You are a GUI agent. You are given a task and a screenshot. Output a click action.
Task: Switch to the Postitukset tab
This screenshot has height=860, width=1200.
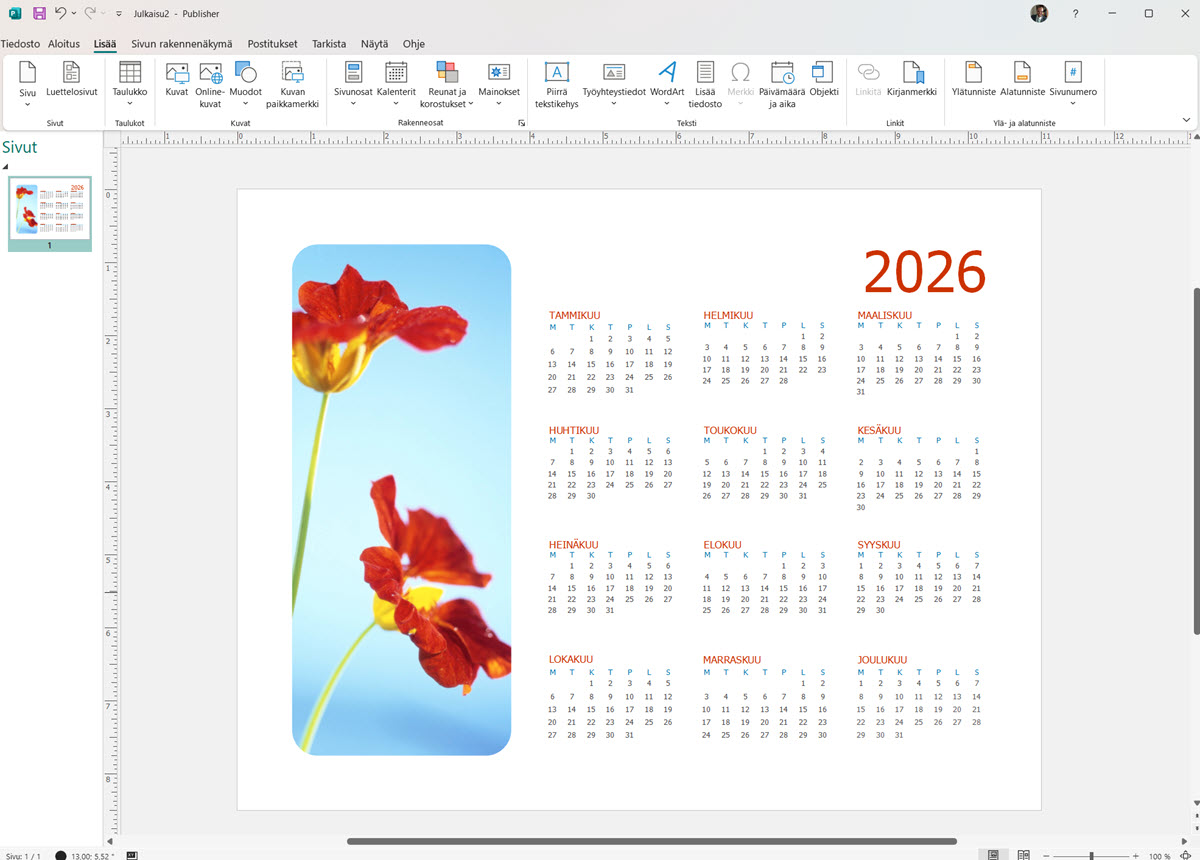click(272, 44)
